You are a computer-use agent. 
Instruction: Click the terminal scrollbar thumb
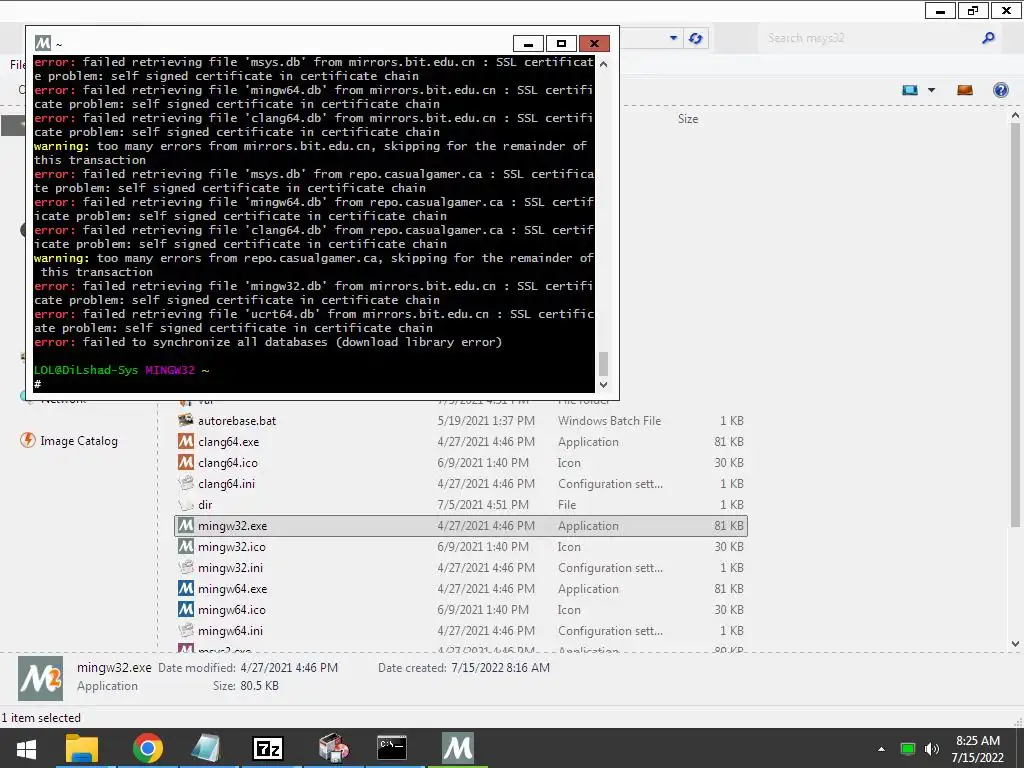[x=603, y=363]
